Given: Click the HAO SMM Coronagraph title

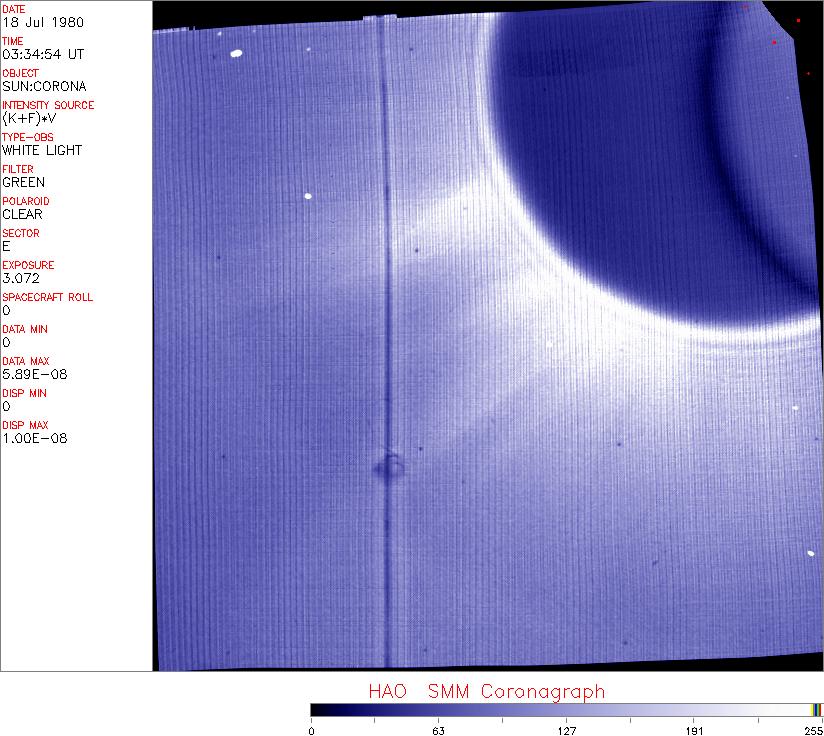Looking at the screenshot, I should point(486,692).
